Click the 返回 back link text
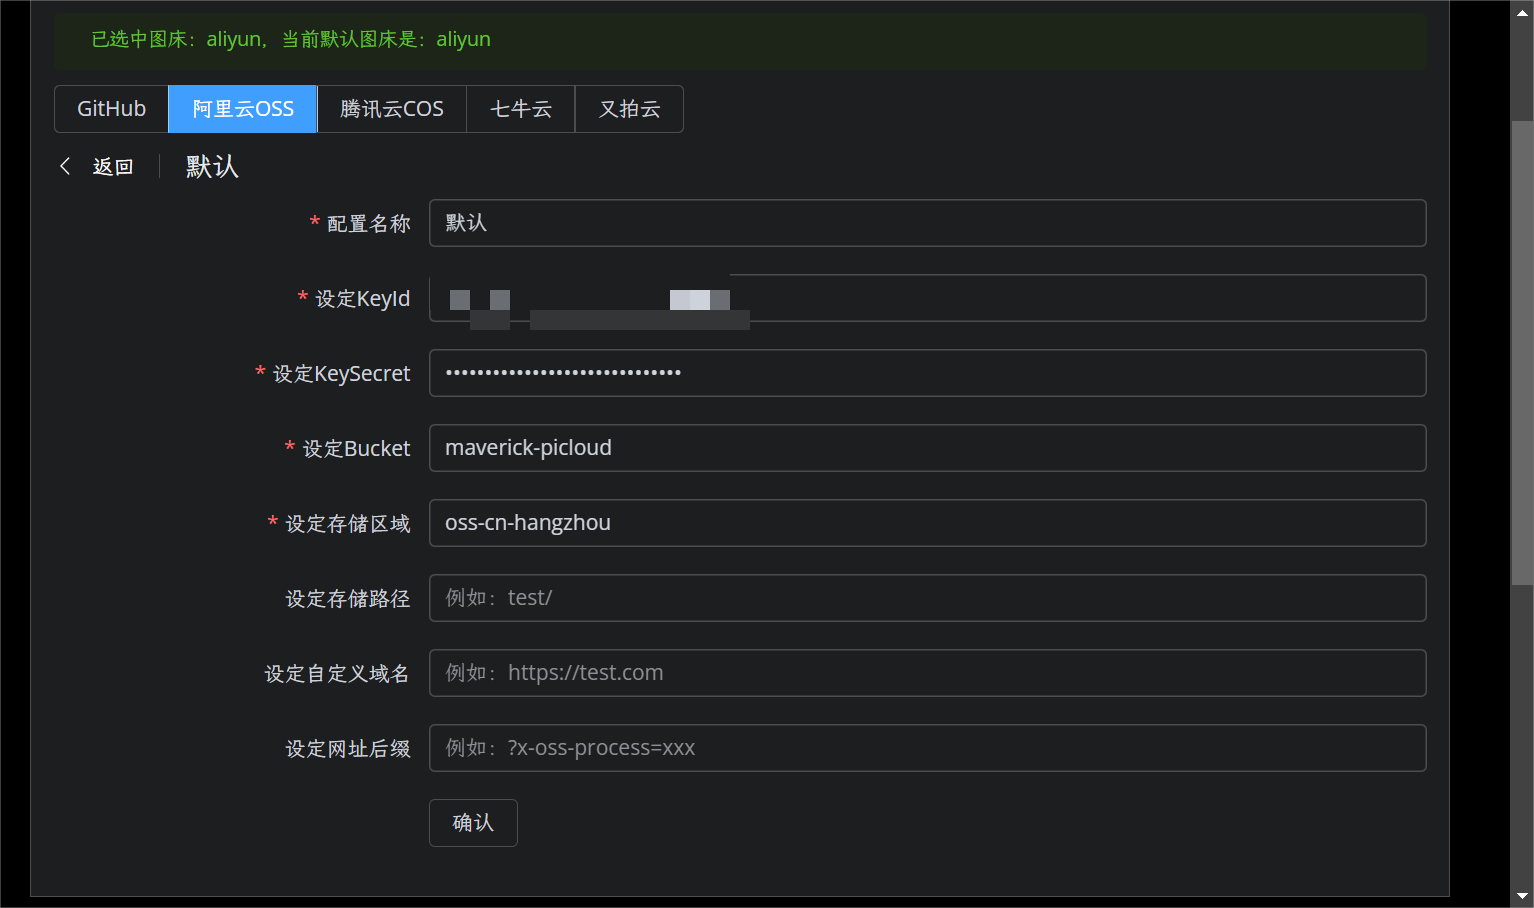The width and height of the screenshot is (1534, 908). coord(113,167)
